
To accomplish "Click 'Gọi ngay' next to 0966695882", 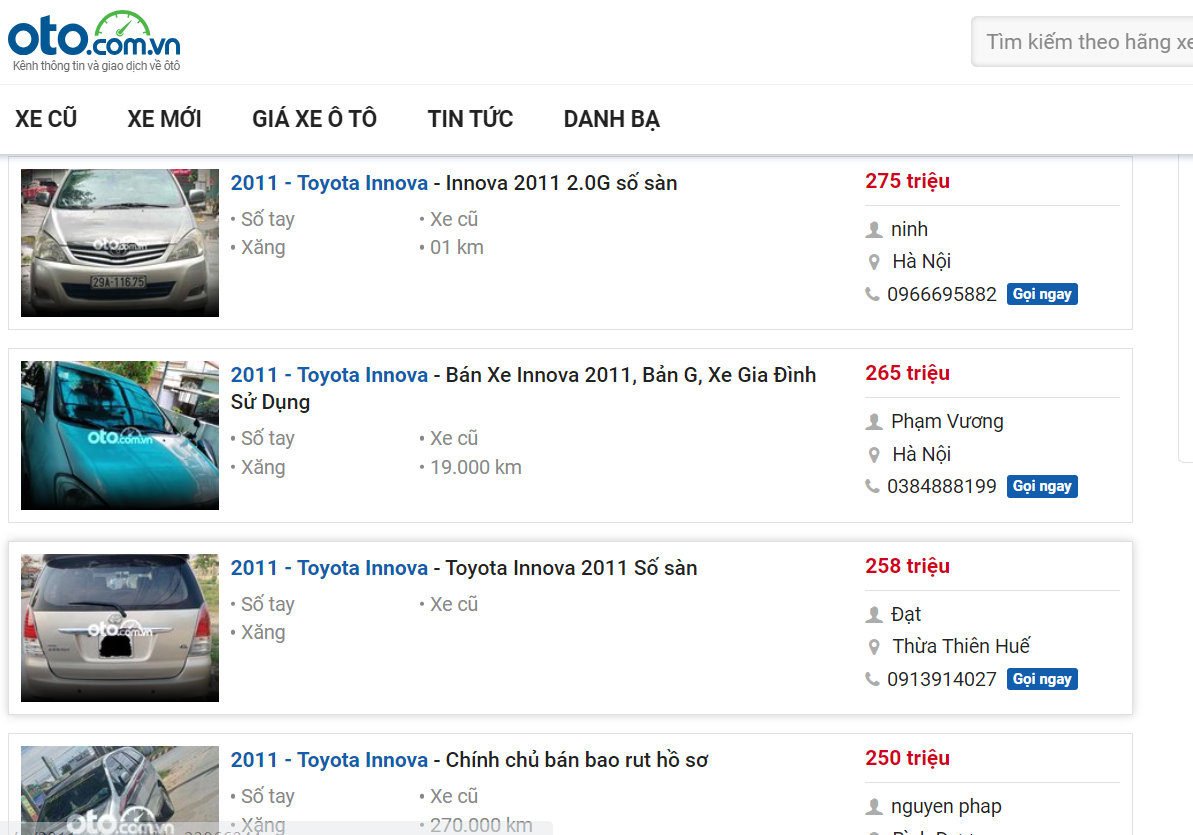I will point(1042,294).
